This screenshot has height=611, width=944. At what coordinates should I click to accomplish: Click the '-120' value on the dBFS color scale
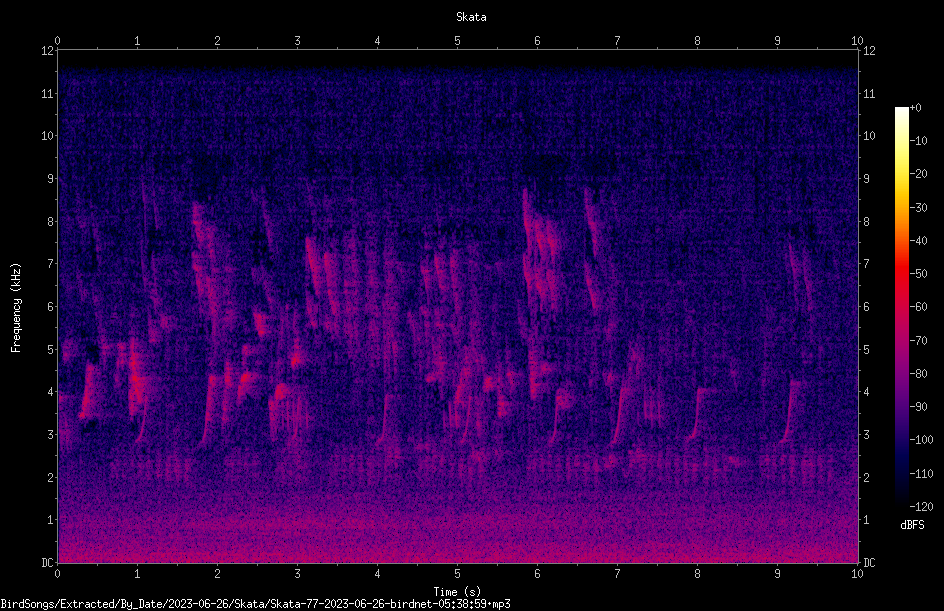coord(921,507)
